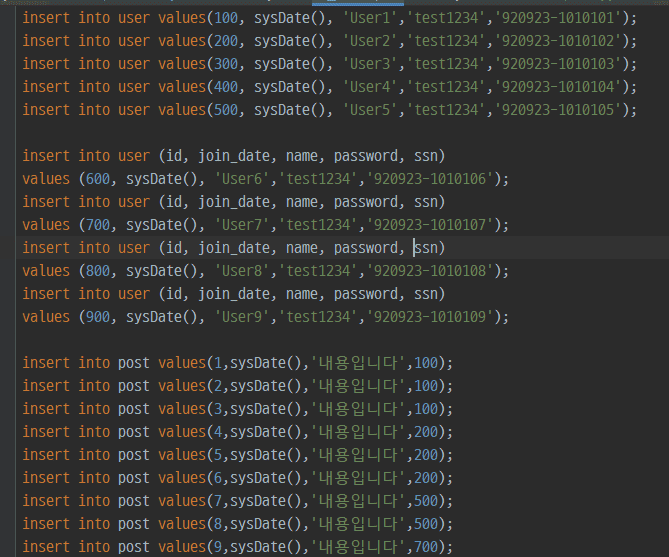
Task: Click user id 200 ending the post 6 line
Action: coord(426,478)
